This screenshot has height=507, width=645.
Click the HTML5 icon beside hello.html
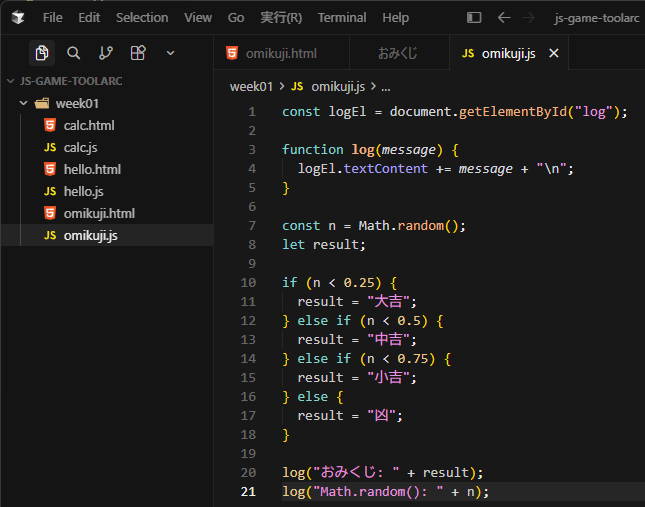50,169
